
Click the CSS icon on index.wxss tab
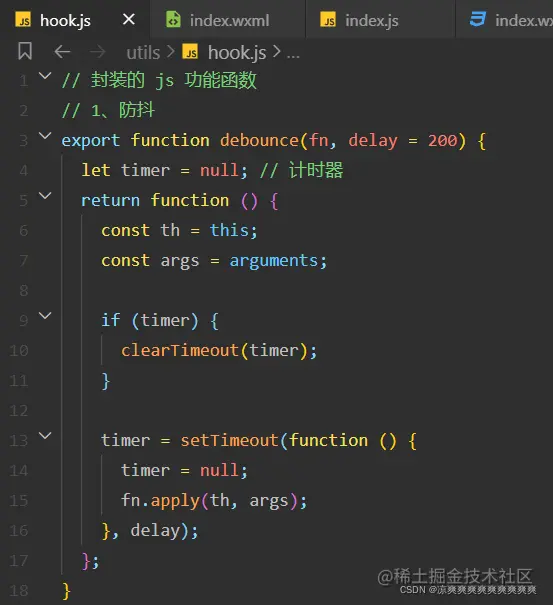pyautogui.click(x=478, y=19)
